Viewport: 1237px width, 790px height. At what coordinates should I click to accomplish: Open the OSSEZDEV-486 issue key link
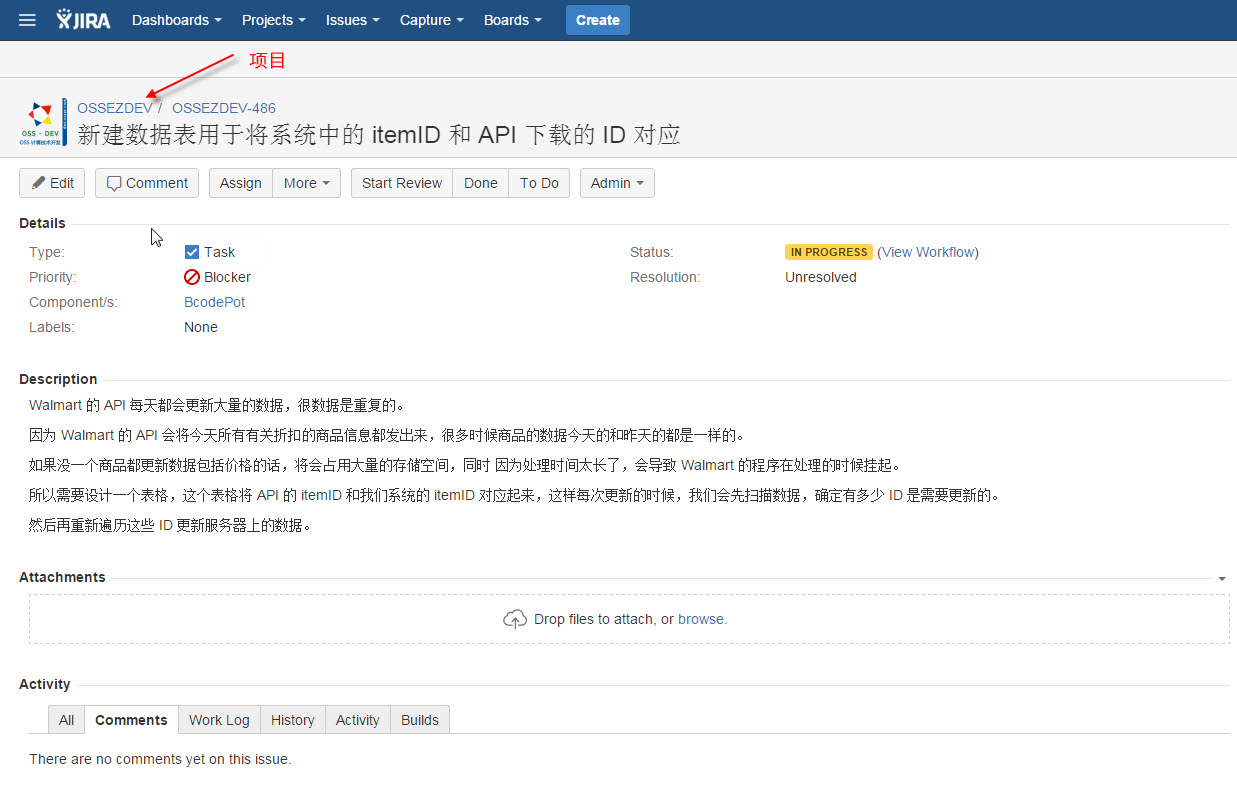tap(224, 108)
